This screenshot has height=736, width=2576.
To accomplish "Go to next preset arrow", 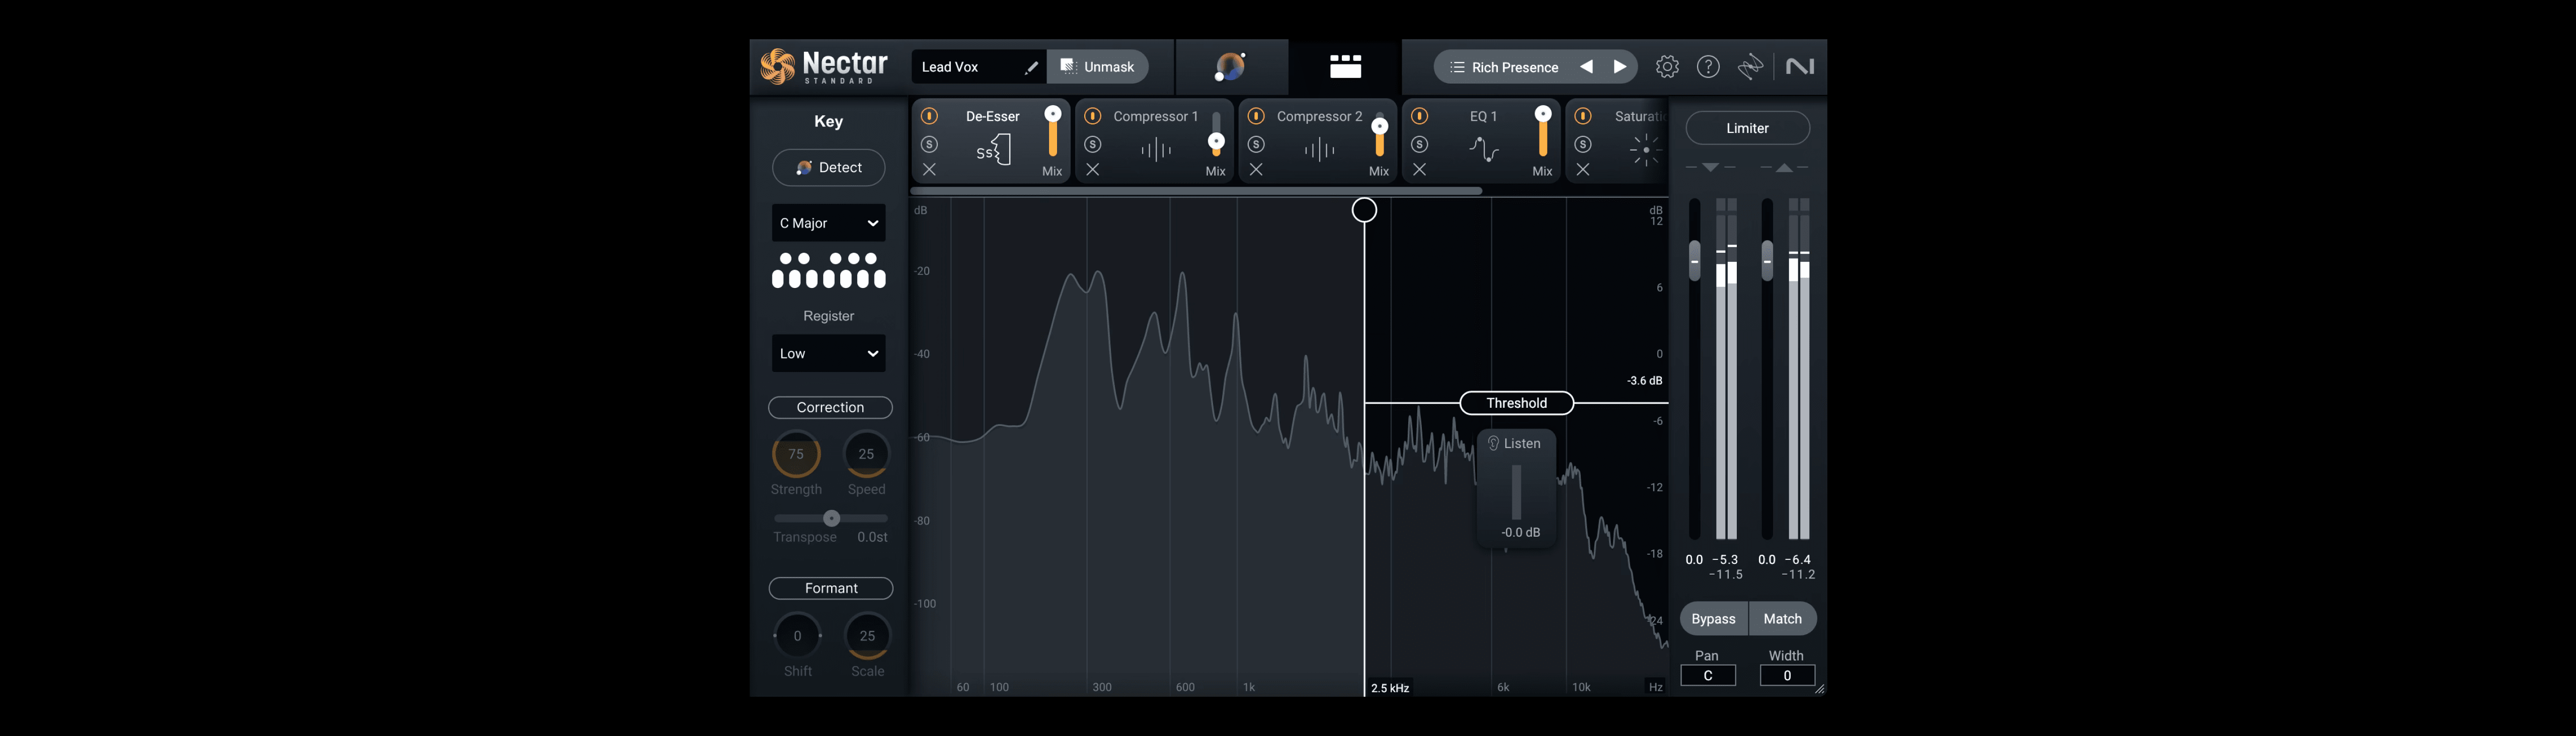I will click(x=1620, y=67).
